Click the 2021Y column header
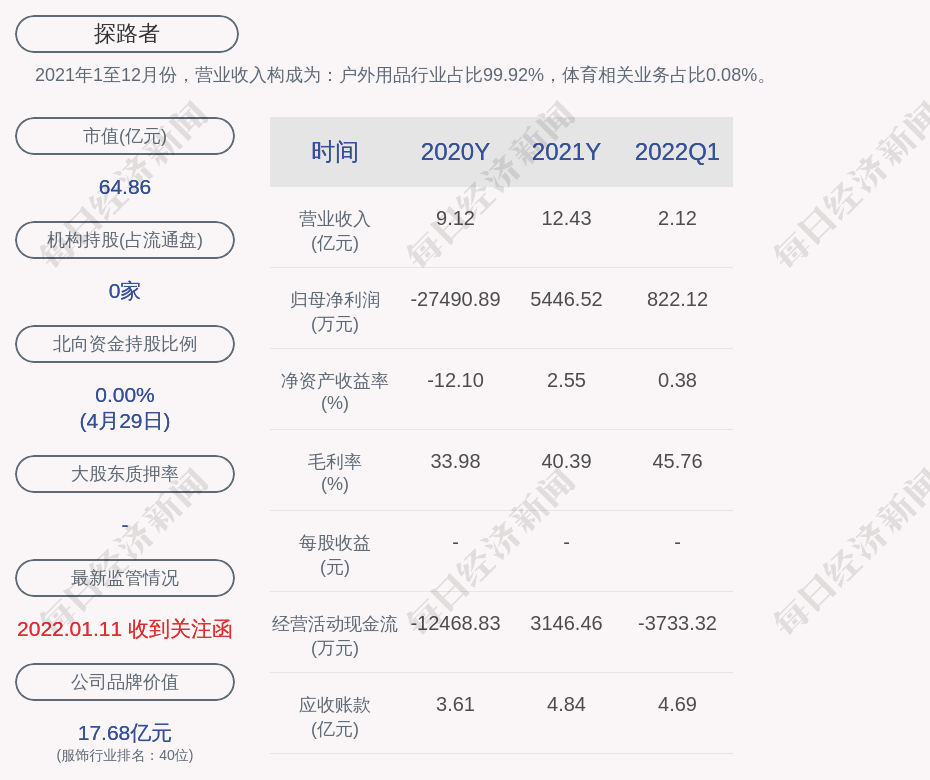The height and width of the screenshot is (780, 930). 566,152
